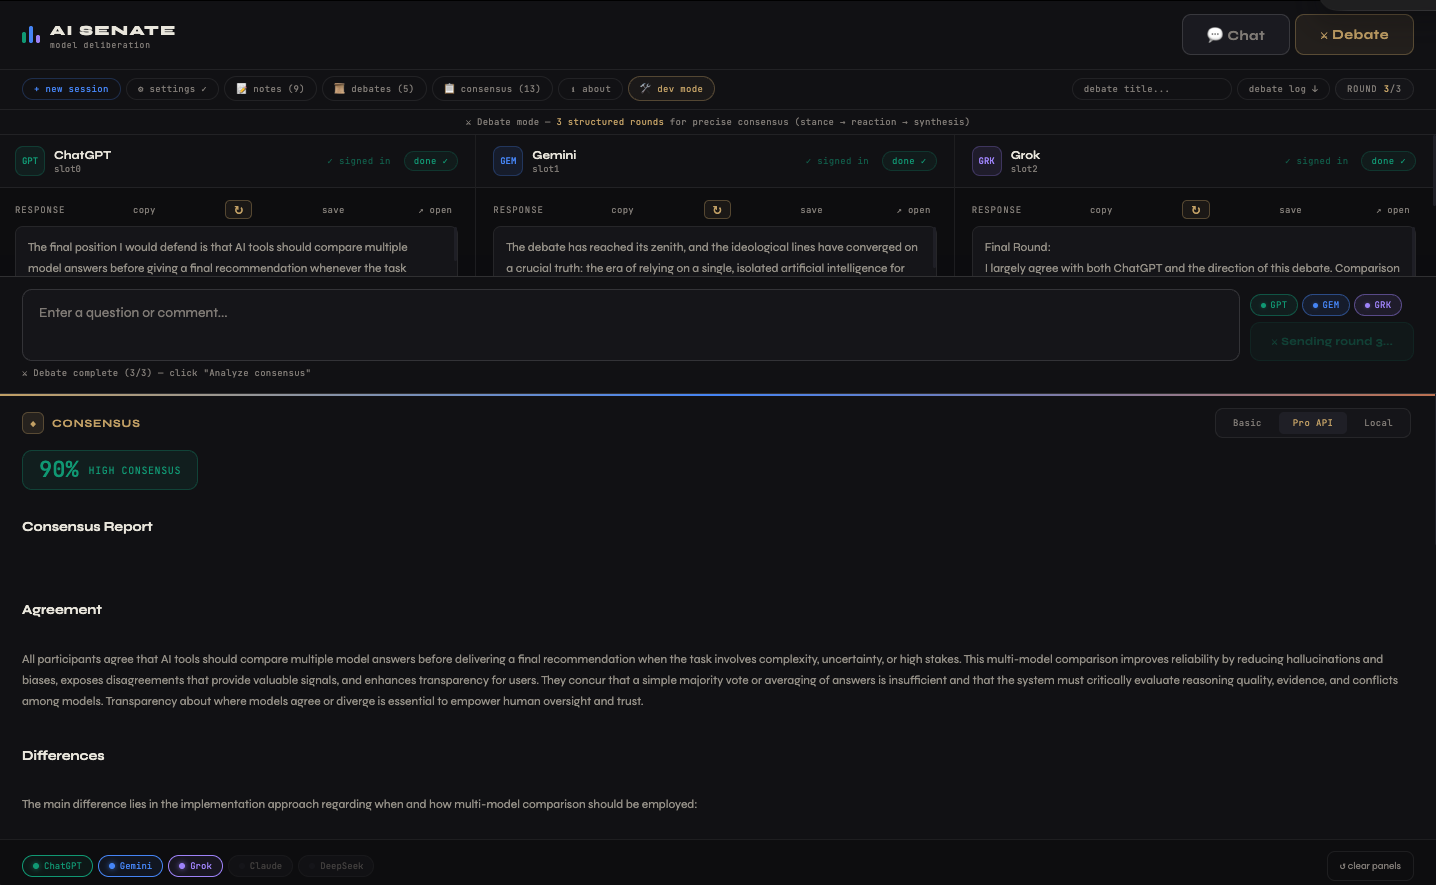Open debates (5) list
This screenshot has height=885, width=1436.
click(374, 89)
